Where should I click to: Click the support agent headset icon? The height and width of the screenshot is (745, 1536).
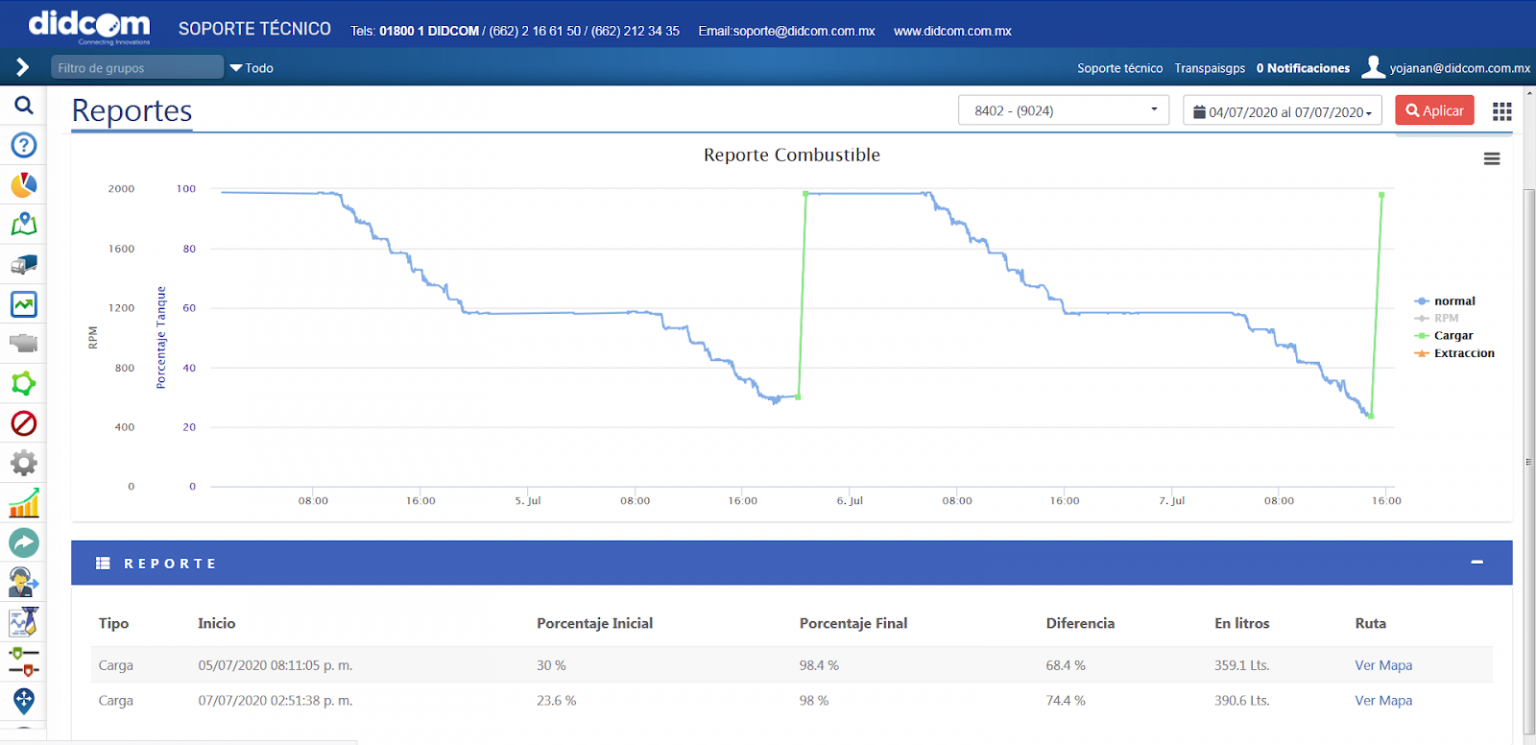pyautogui.click(x=23, y=581)
